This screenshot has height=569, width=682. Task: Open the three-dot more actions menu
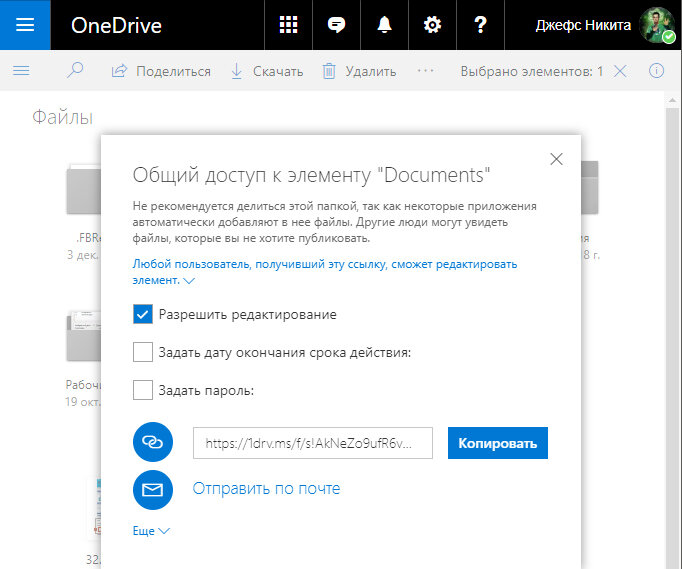point(425,70)
